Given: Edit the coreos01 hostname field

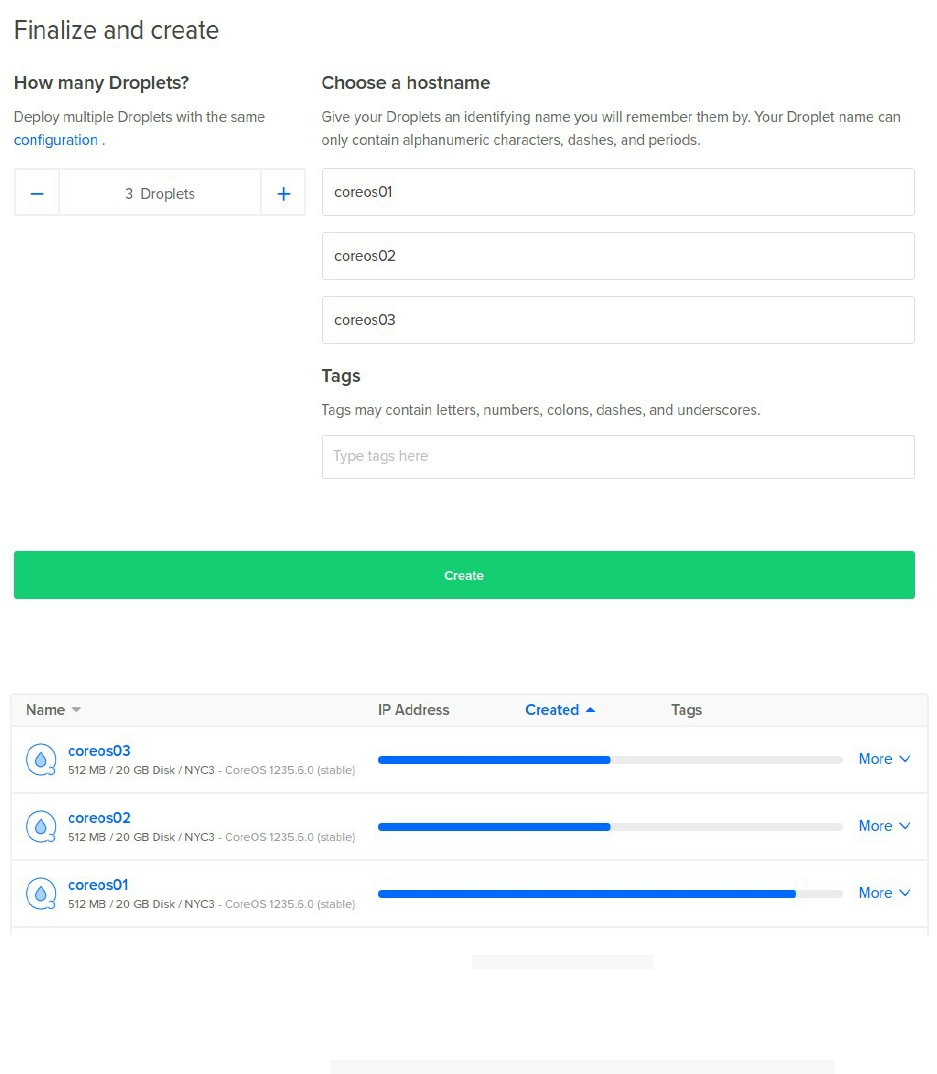Looking at the screenshot, I should [x=618, y=192].
